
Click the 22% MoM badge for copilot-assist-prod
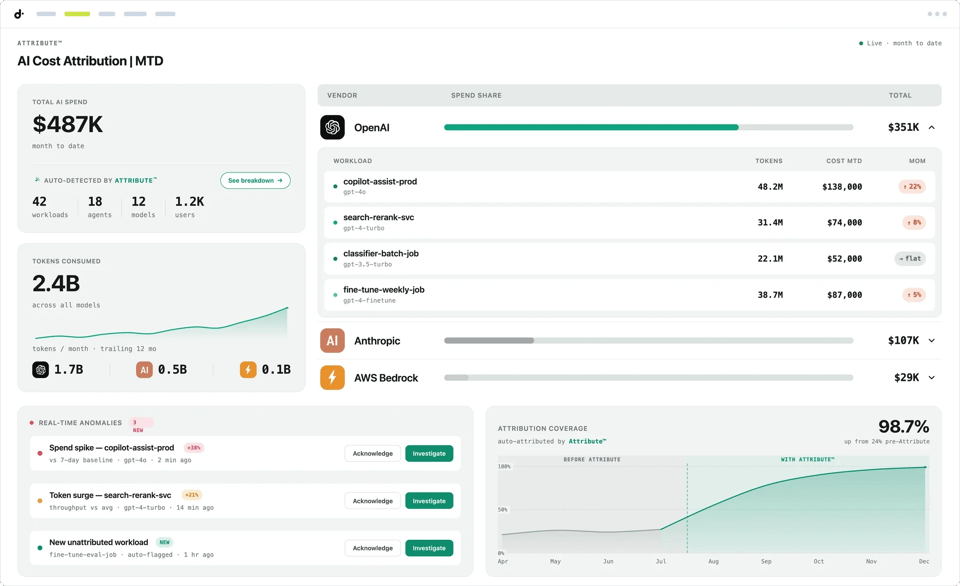coord(912,187)
